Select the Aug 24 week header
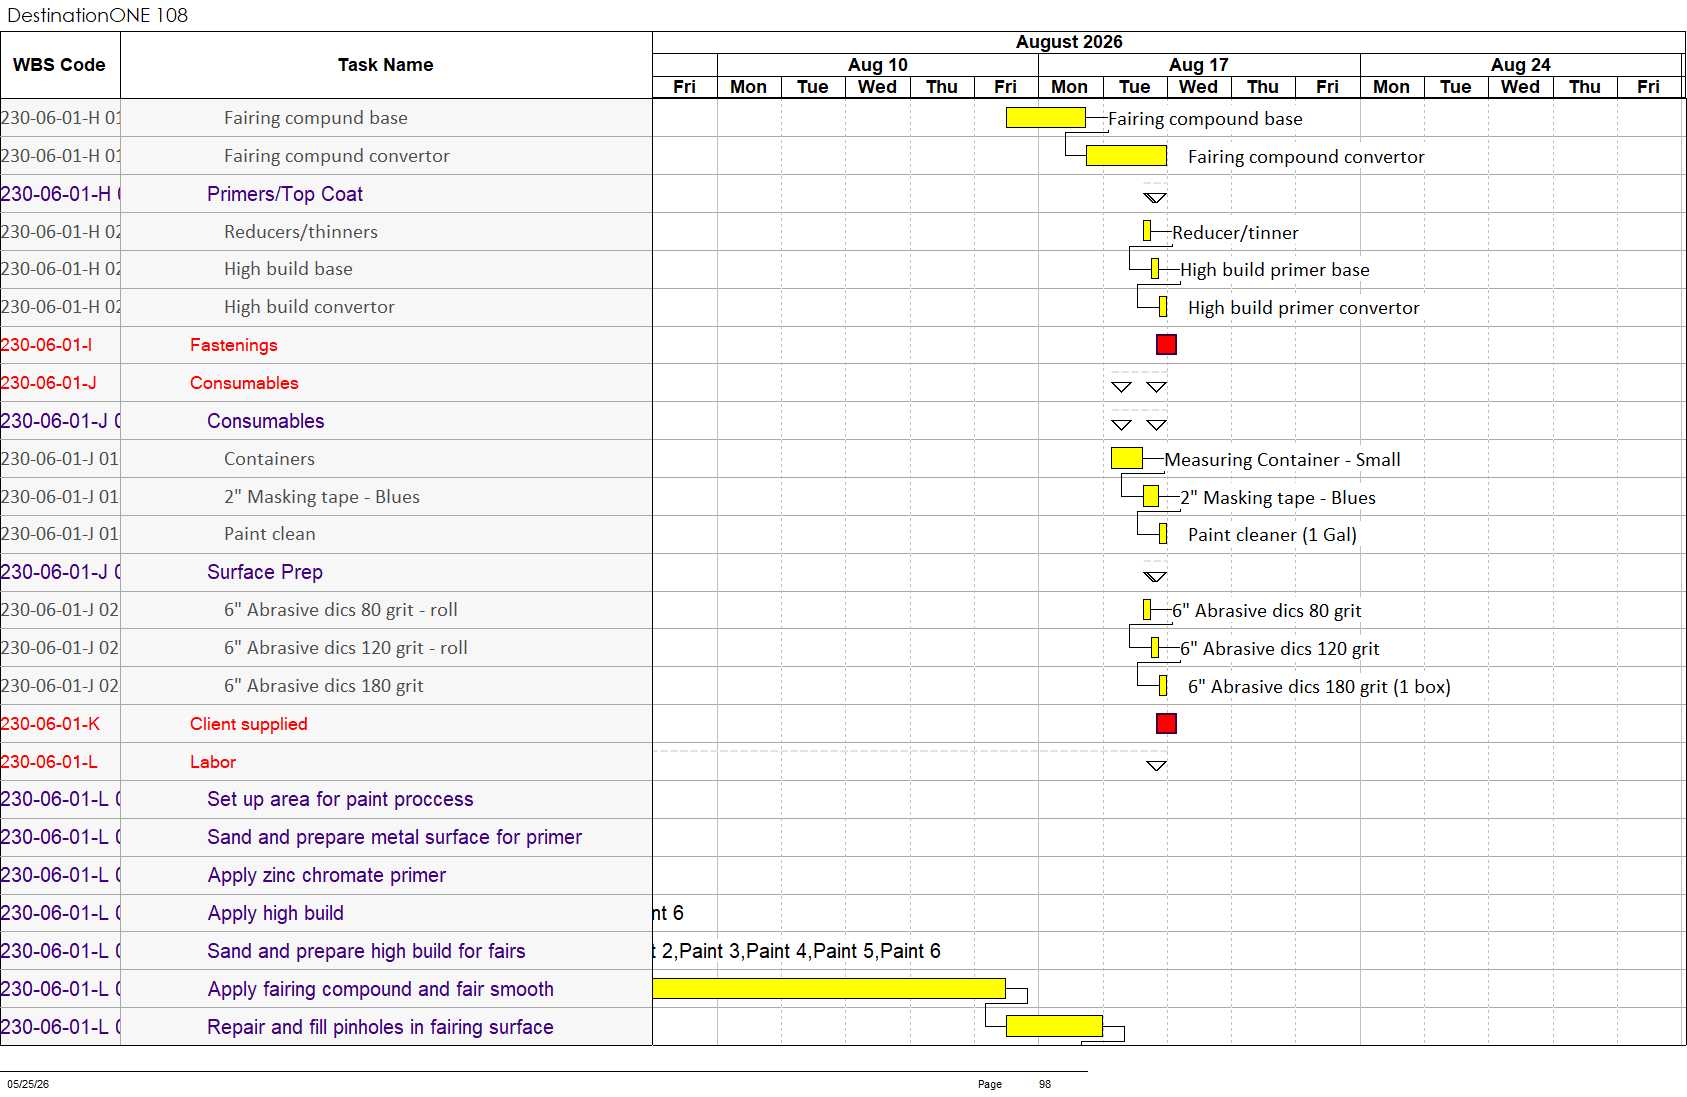The width and height of the screenshot is (1687, 1097). [1521, 64]
